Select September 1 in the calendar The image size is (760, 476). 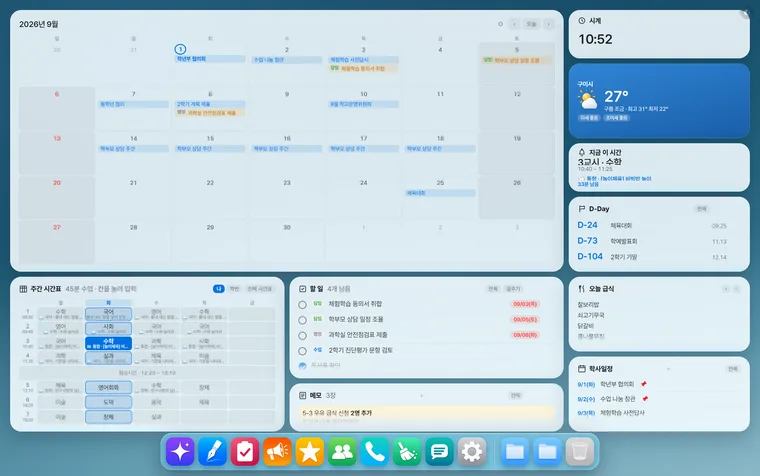180,49
